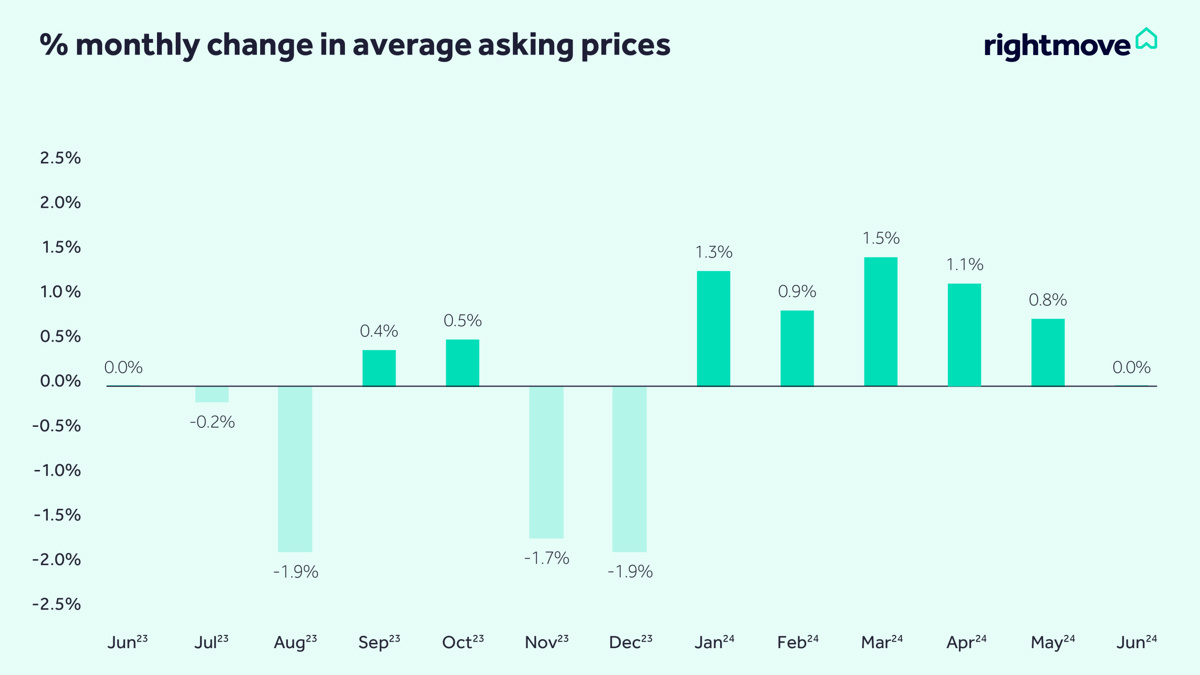The width and height of the screenshot is (1200, 675).
Task: Click the rightmove brand wordmark
Action: coord(1057,45)
